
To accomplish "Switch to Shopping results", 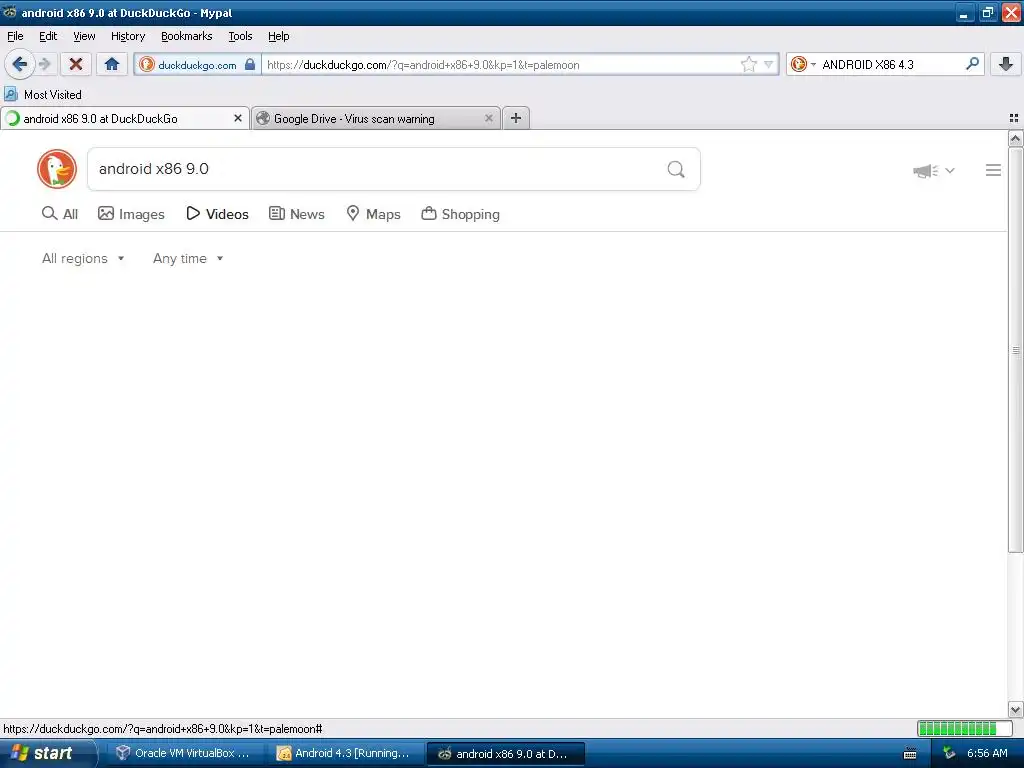I will click(460, 214).
